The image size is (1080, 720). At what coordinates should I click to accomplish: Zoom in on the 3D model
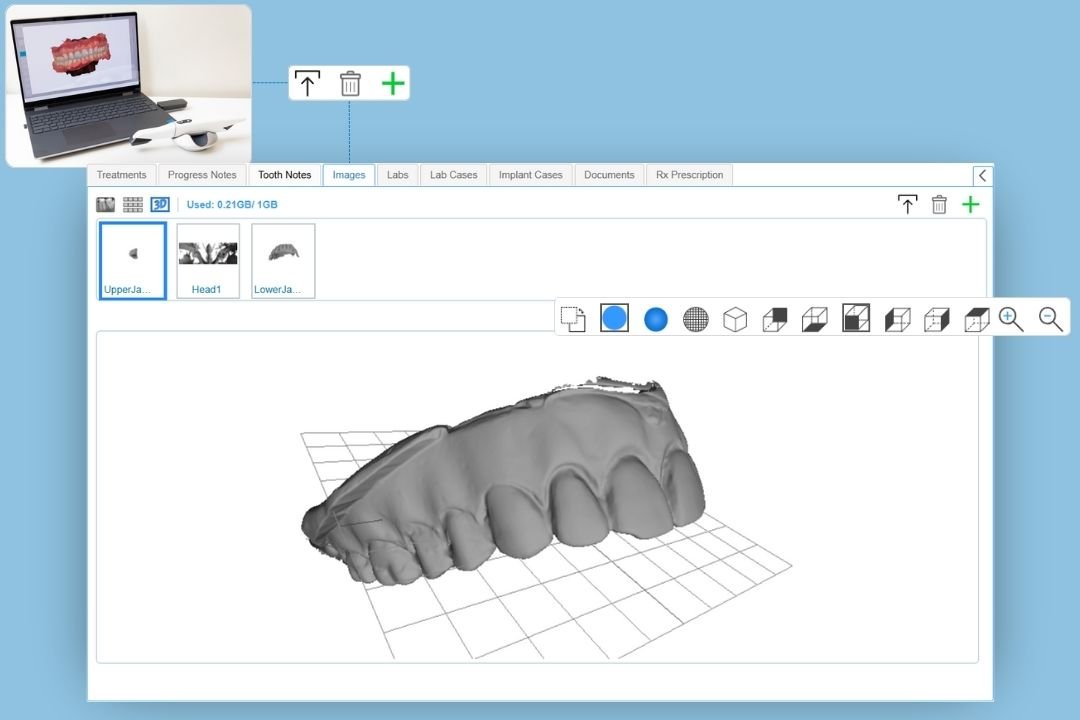click(1011, 318)
